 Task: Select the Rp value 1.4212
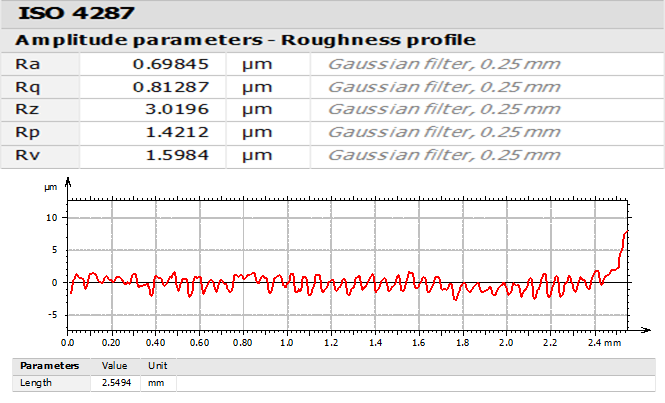(177, 132)
